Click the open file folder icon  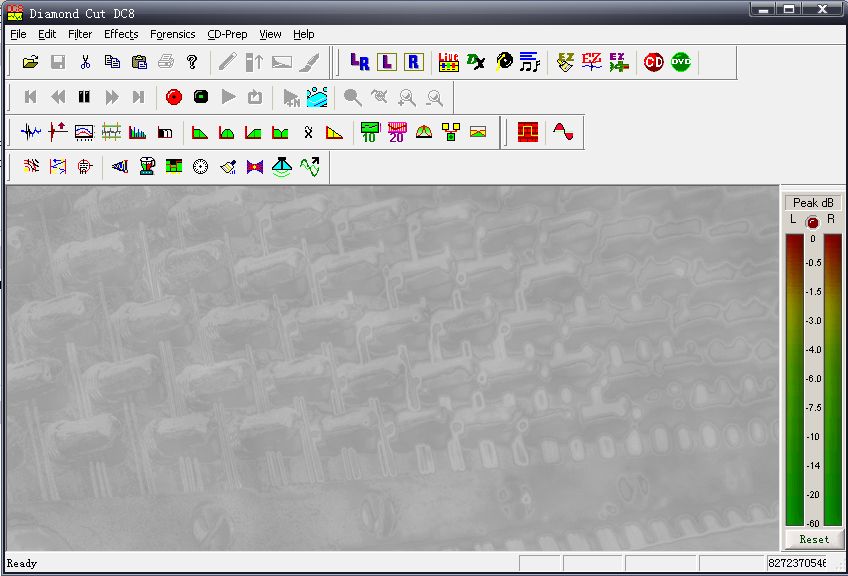pos(31,62)
